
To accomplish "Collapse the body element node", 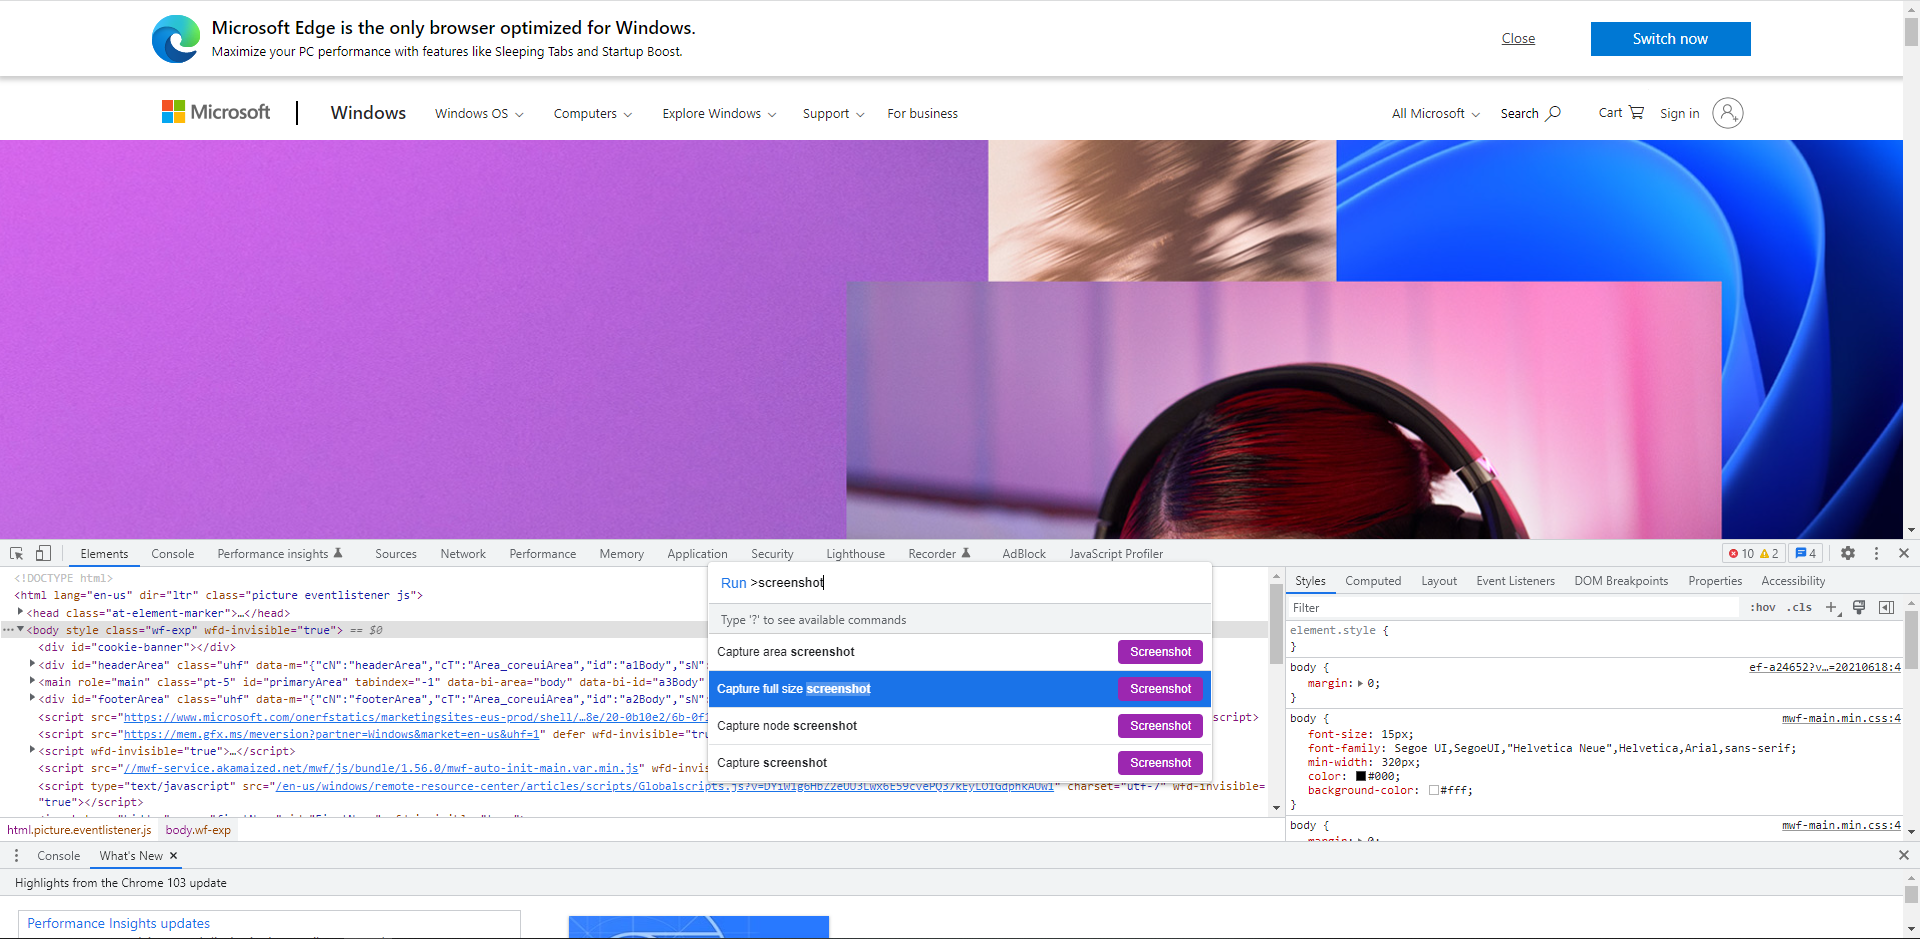I will tap(20, 630).
